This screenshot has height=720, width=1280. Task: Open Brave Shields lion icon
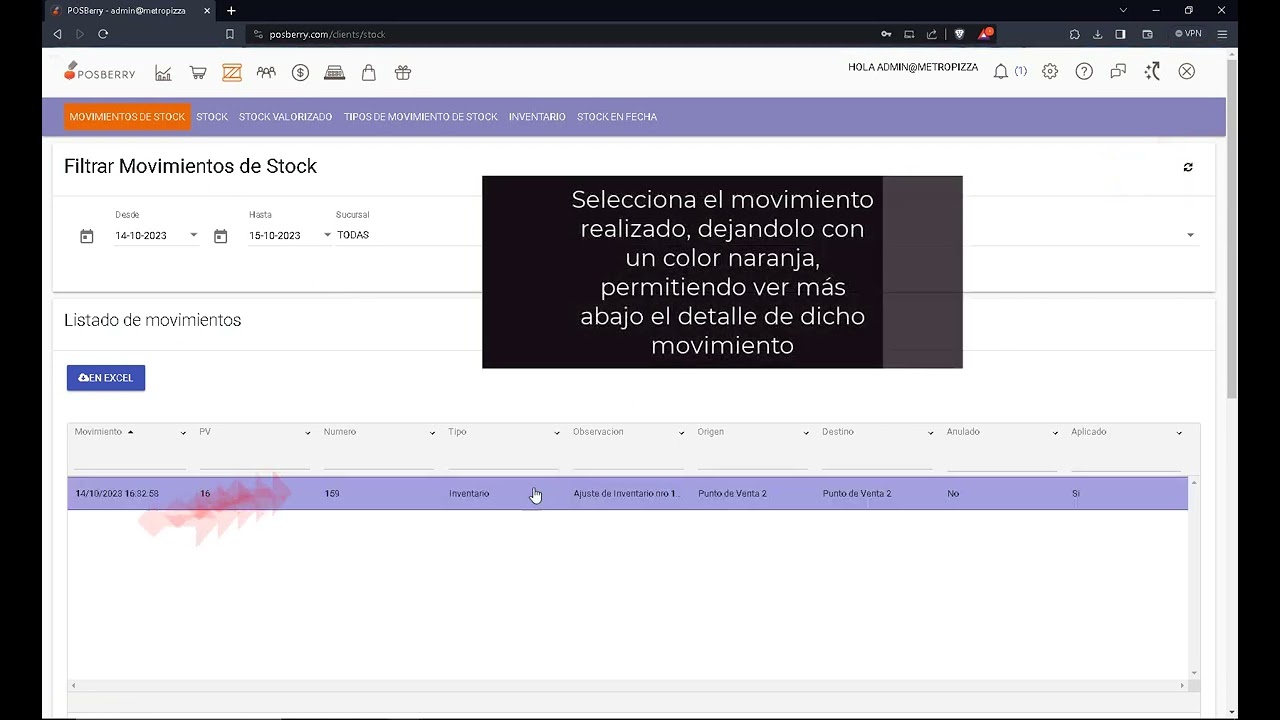(x=960, y=34)
